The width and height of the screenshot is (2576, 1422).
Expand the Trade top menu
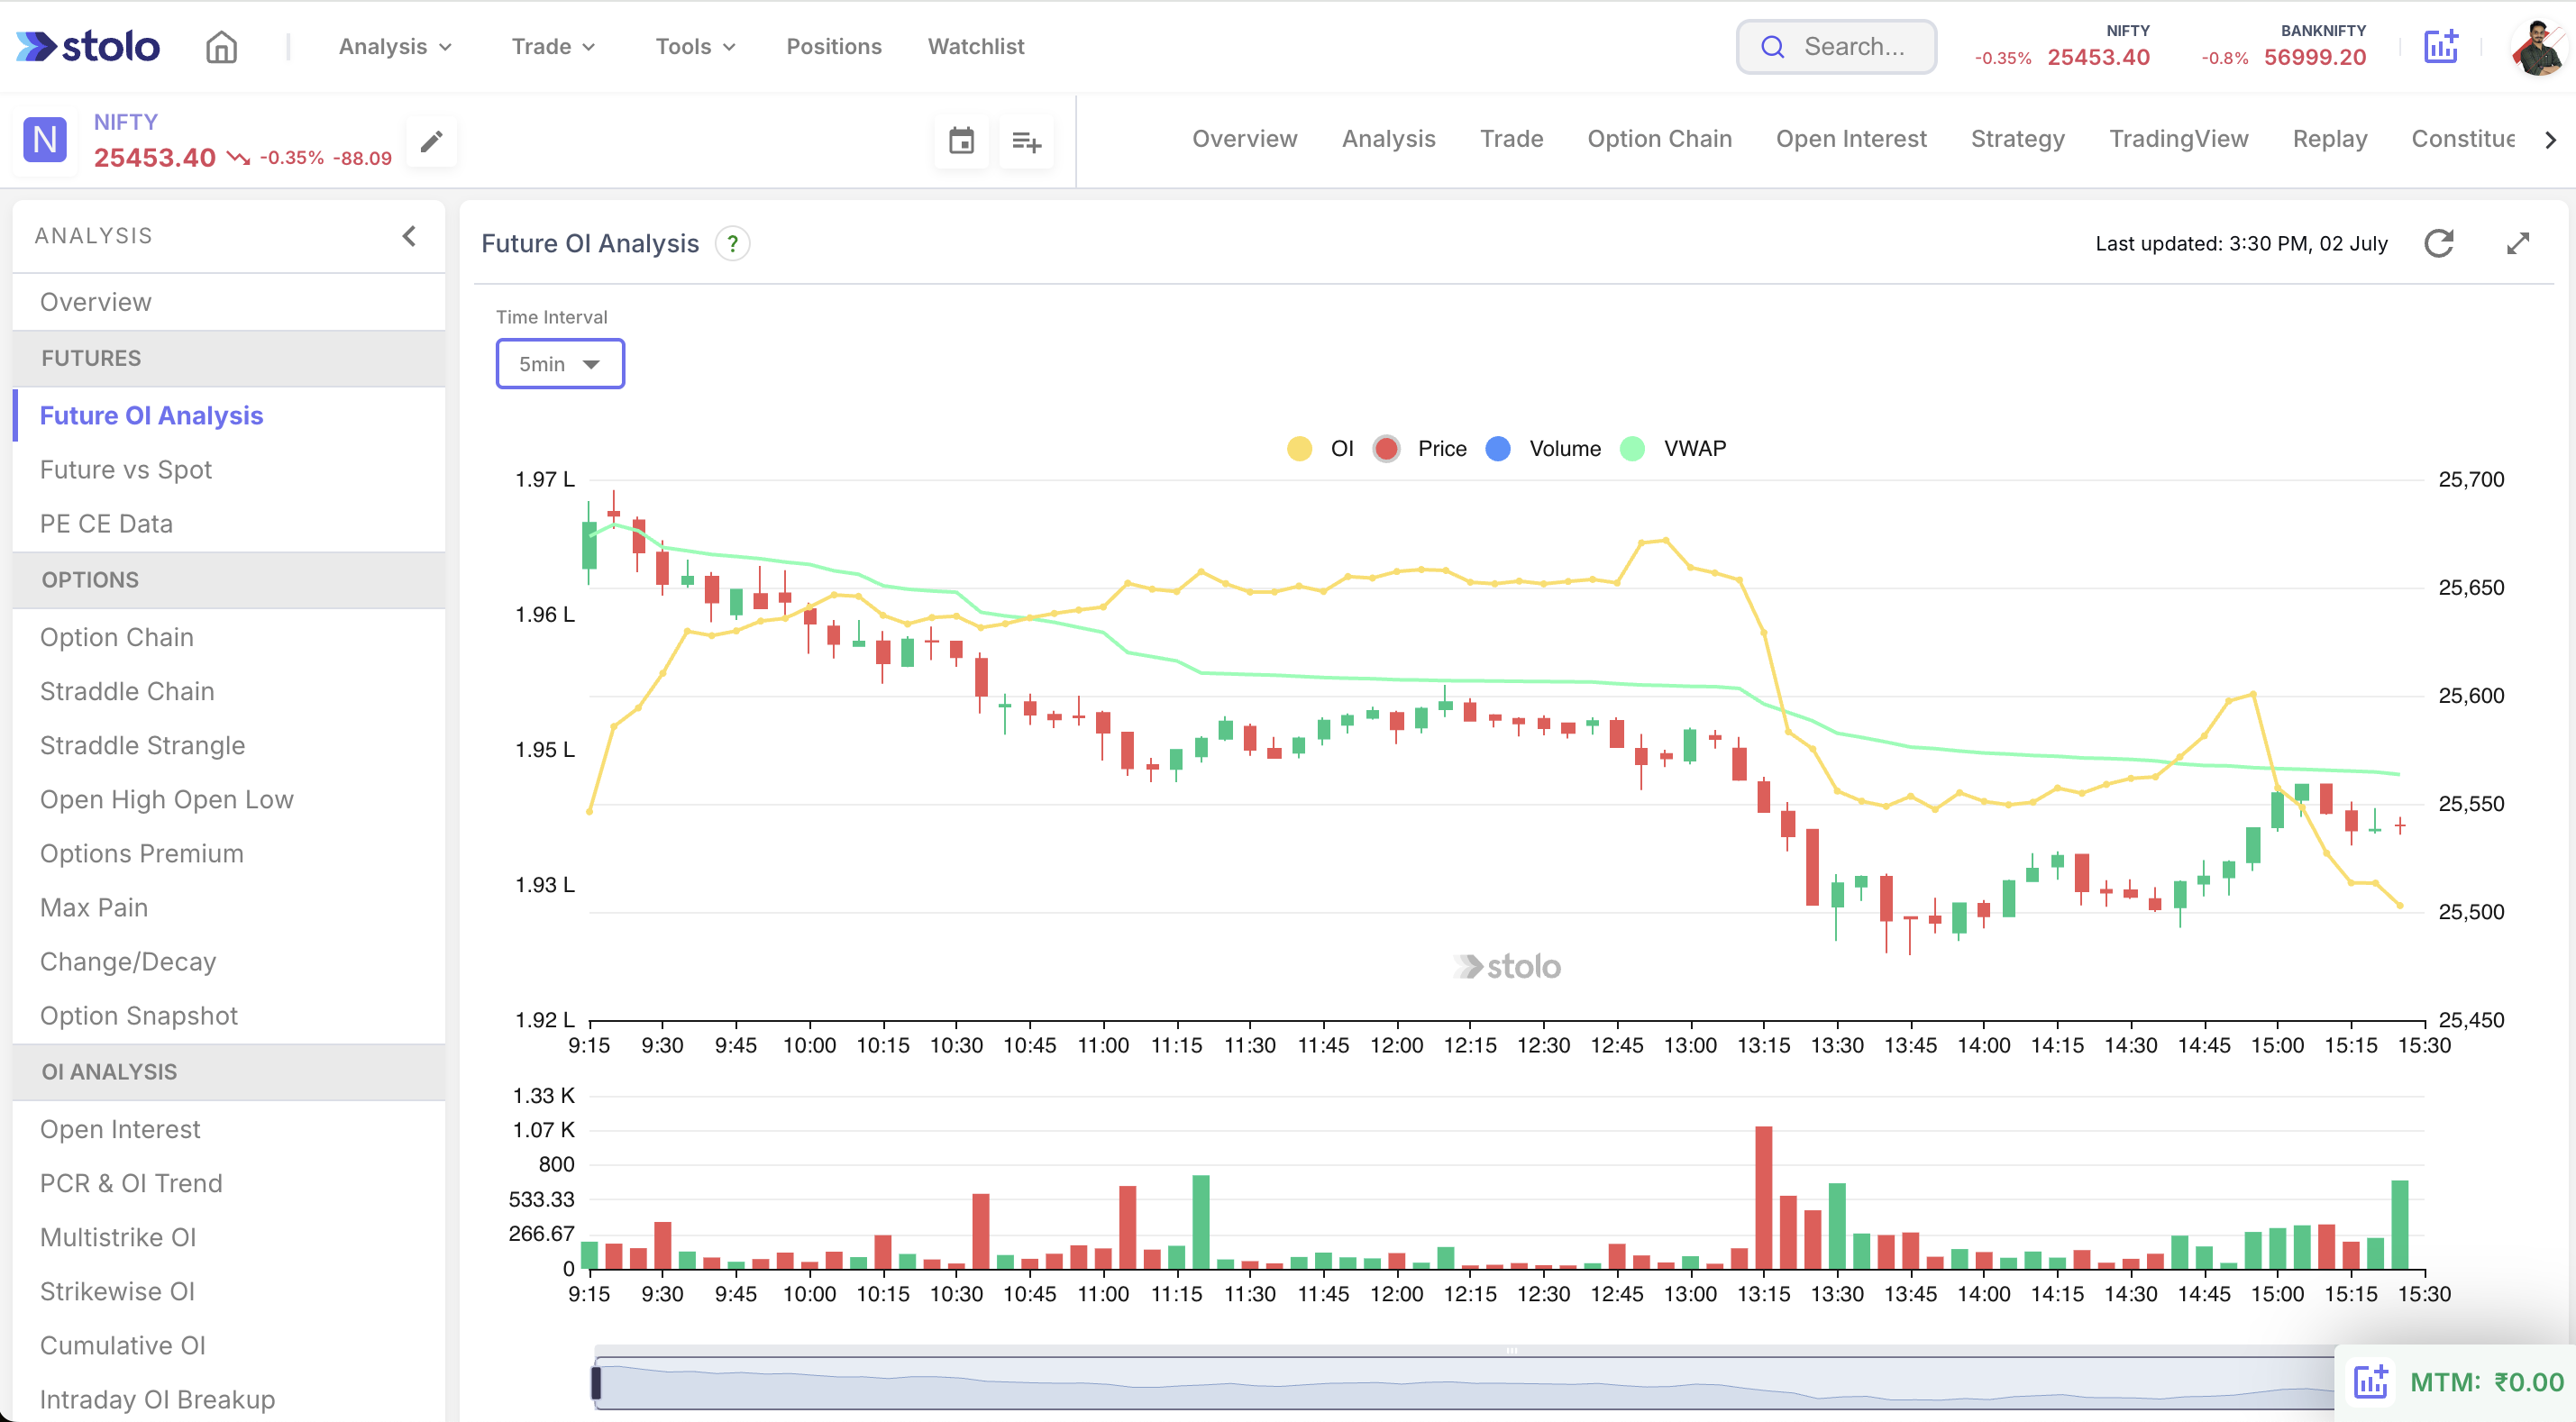click(x=553, y=46)
